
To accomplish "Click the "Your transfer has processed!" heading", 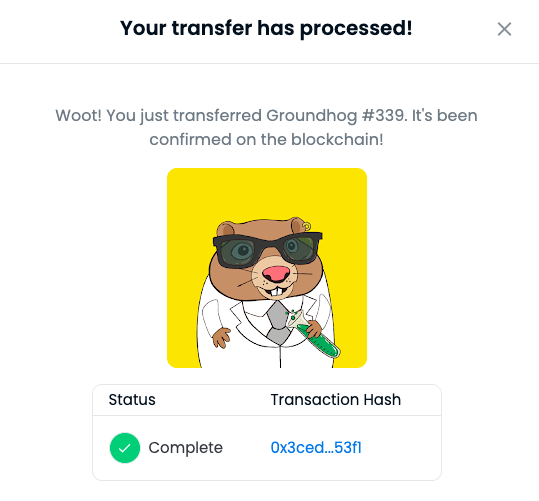I will pos(266,28).
